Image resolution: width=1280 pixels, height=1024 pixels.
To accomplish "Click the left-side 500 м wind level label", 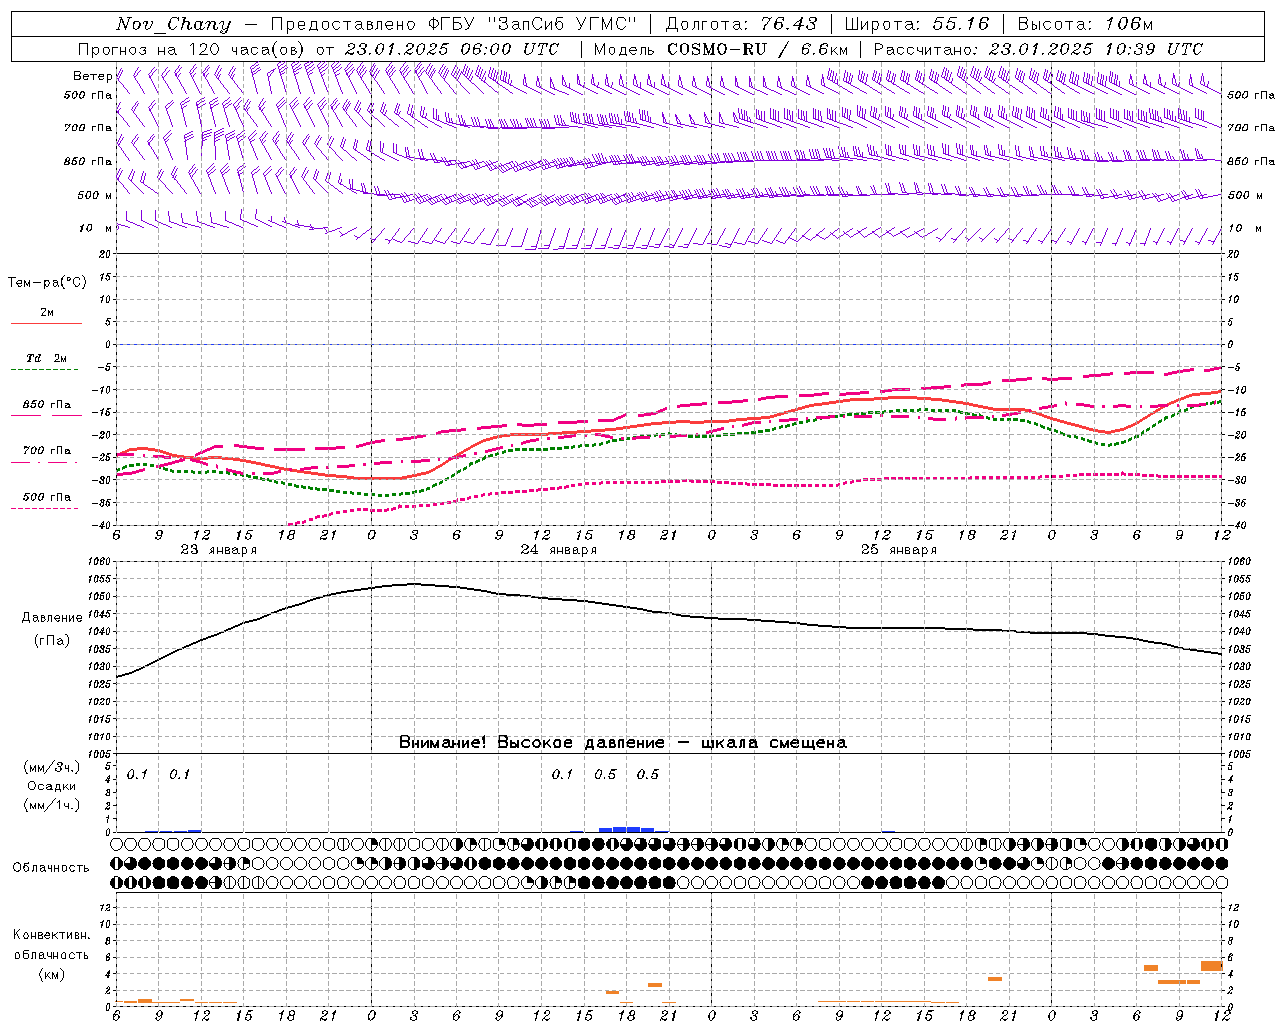I will (95, 195).
